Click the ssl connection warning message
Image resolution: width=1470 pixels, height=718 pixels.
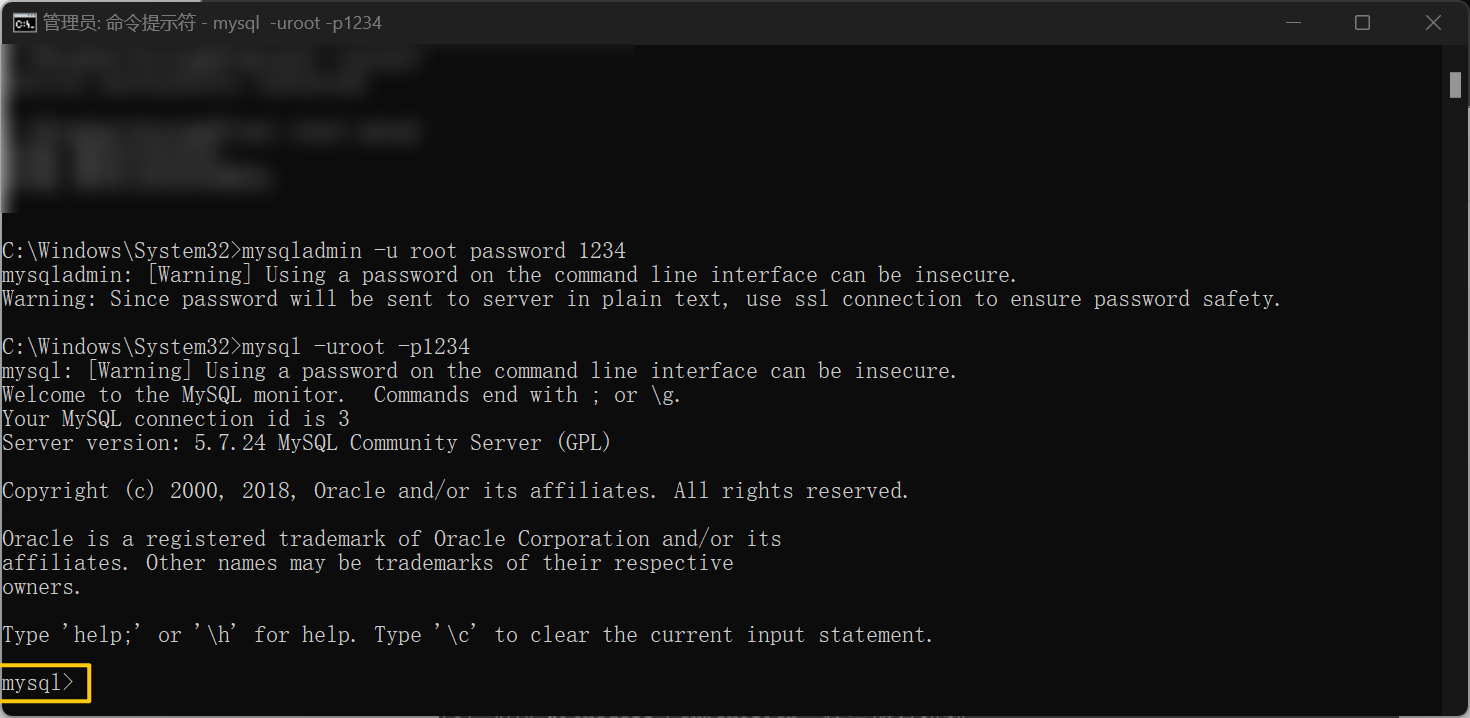tap(640, 298)
